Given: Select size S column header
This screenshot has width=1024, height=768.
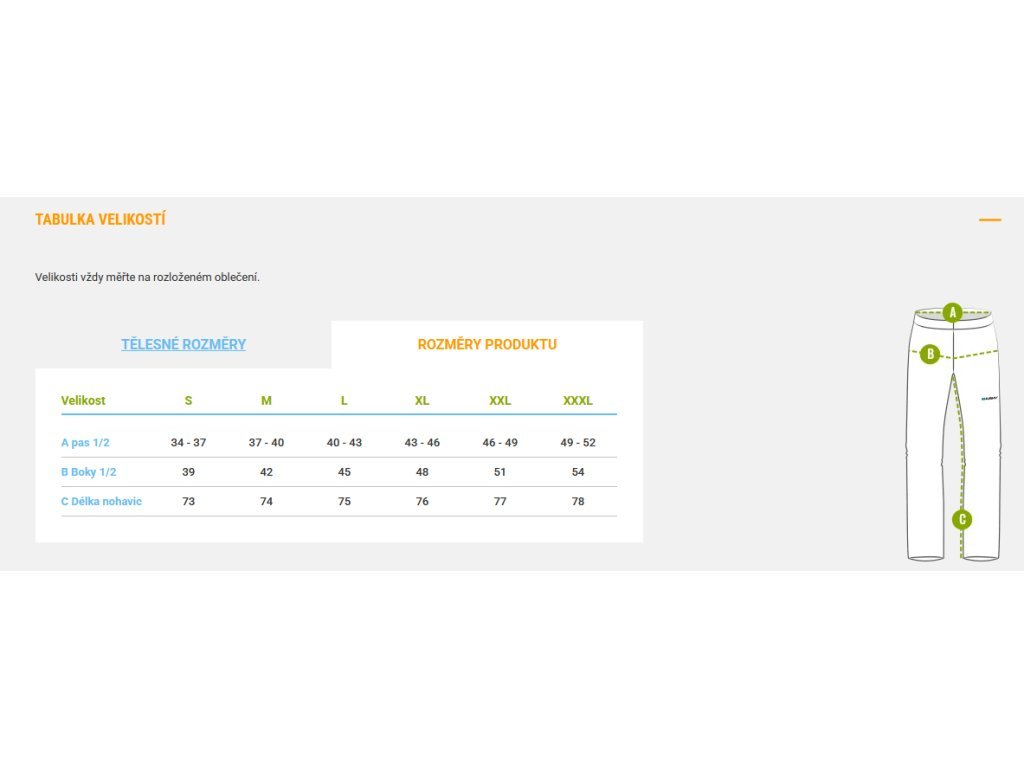Looking at the screenshot, I should [x=188, y=400].
